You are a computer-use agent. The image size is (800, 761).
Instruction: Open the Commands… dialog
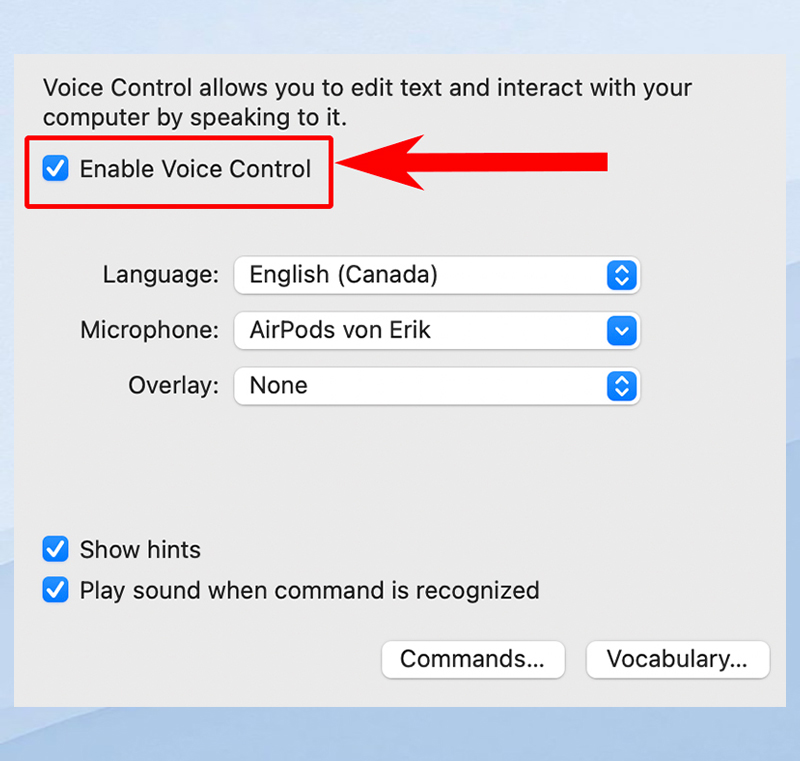point(473,659)
